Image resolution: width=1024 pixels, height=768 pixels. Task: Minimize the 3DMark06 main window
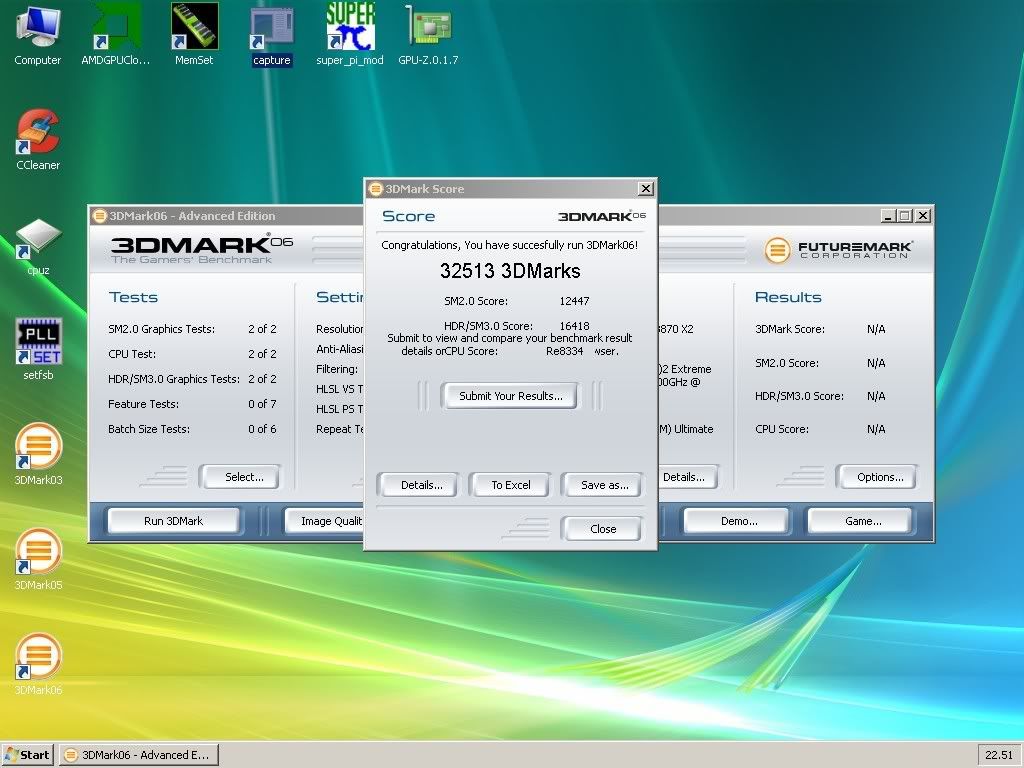[x=887, y=216]
